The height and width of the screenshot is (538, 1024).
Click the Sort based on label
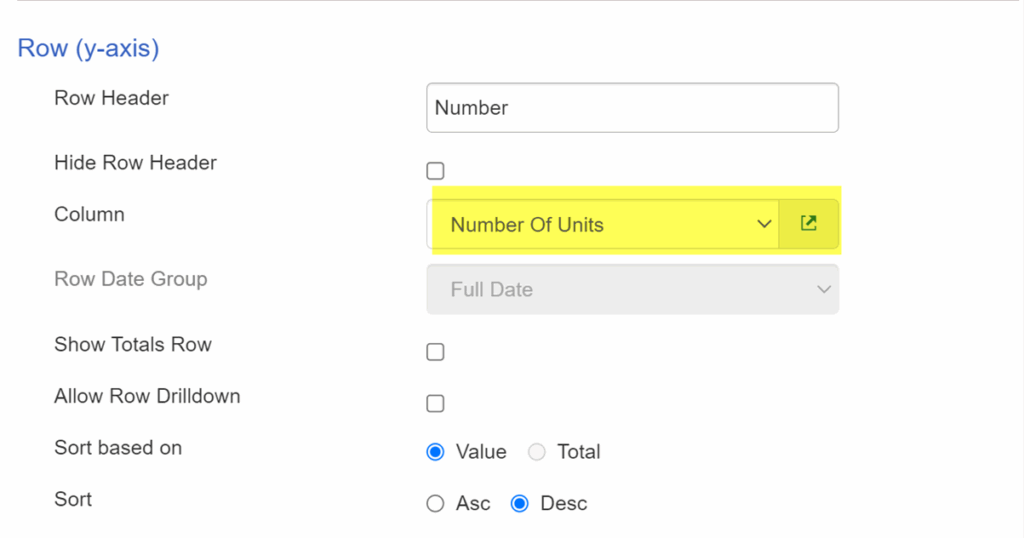(x=118, y=448)
